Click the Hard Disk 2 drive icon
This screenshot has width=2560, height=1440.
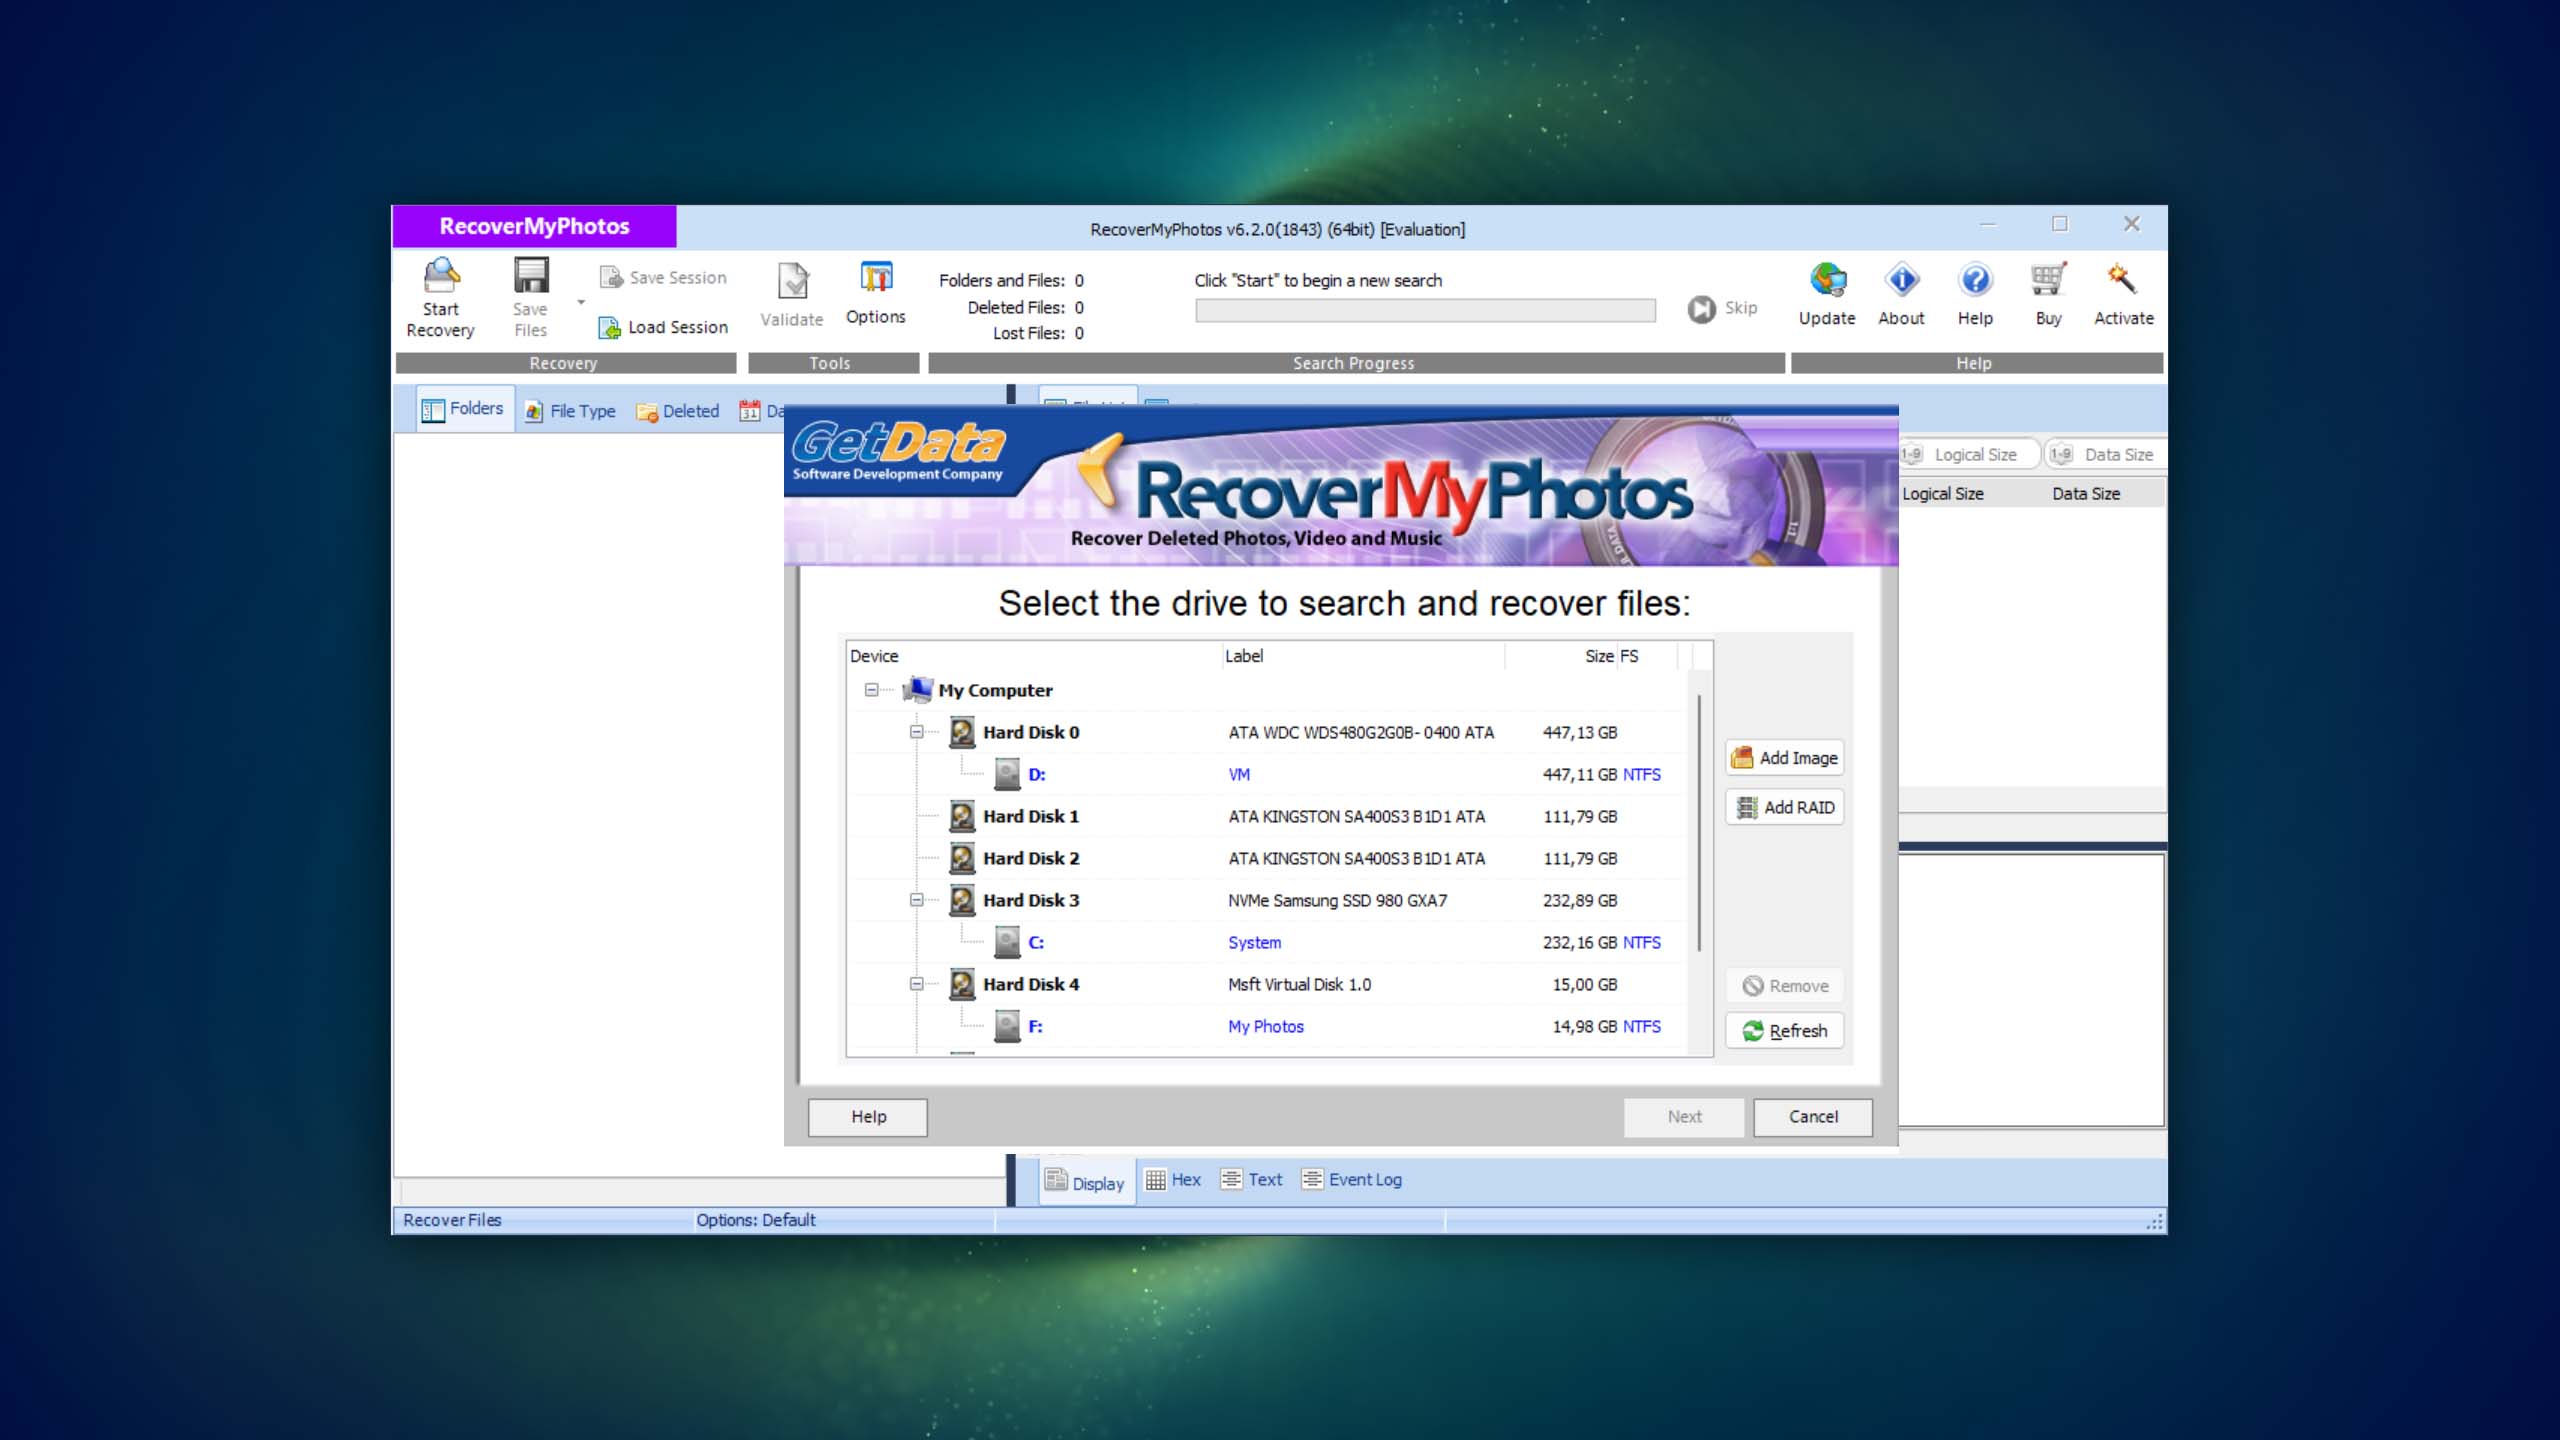click(x=962, y=858)
